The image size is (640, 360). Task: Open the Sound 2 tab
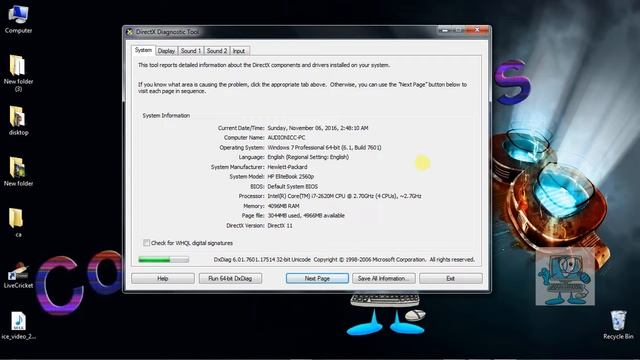(x=216, y=51)
